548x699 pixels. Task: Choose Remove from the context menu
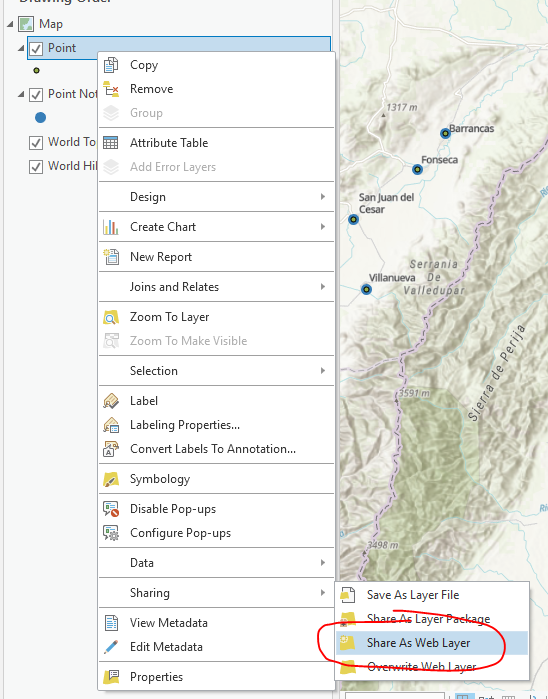tap(216, 89)
